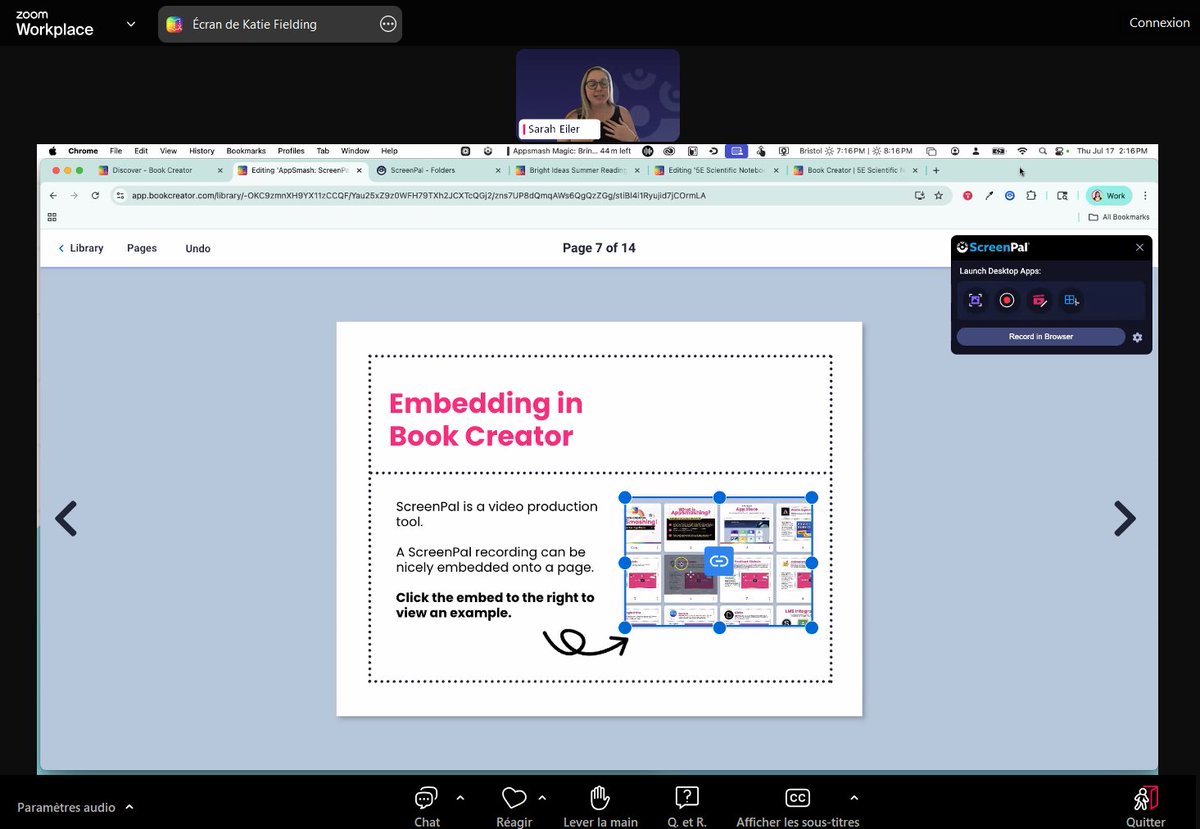Close the ScreenPal extension popup
The height and width of the screenshot is (829, 1200).
pos(1139,247)
